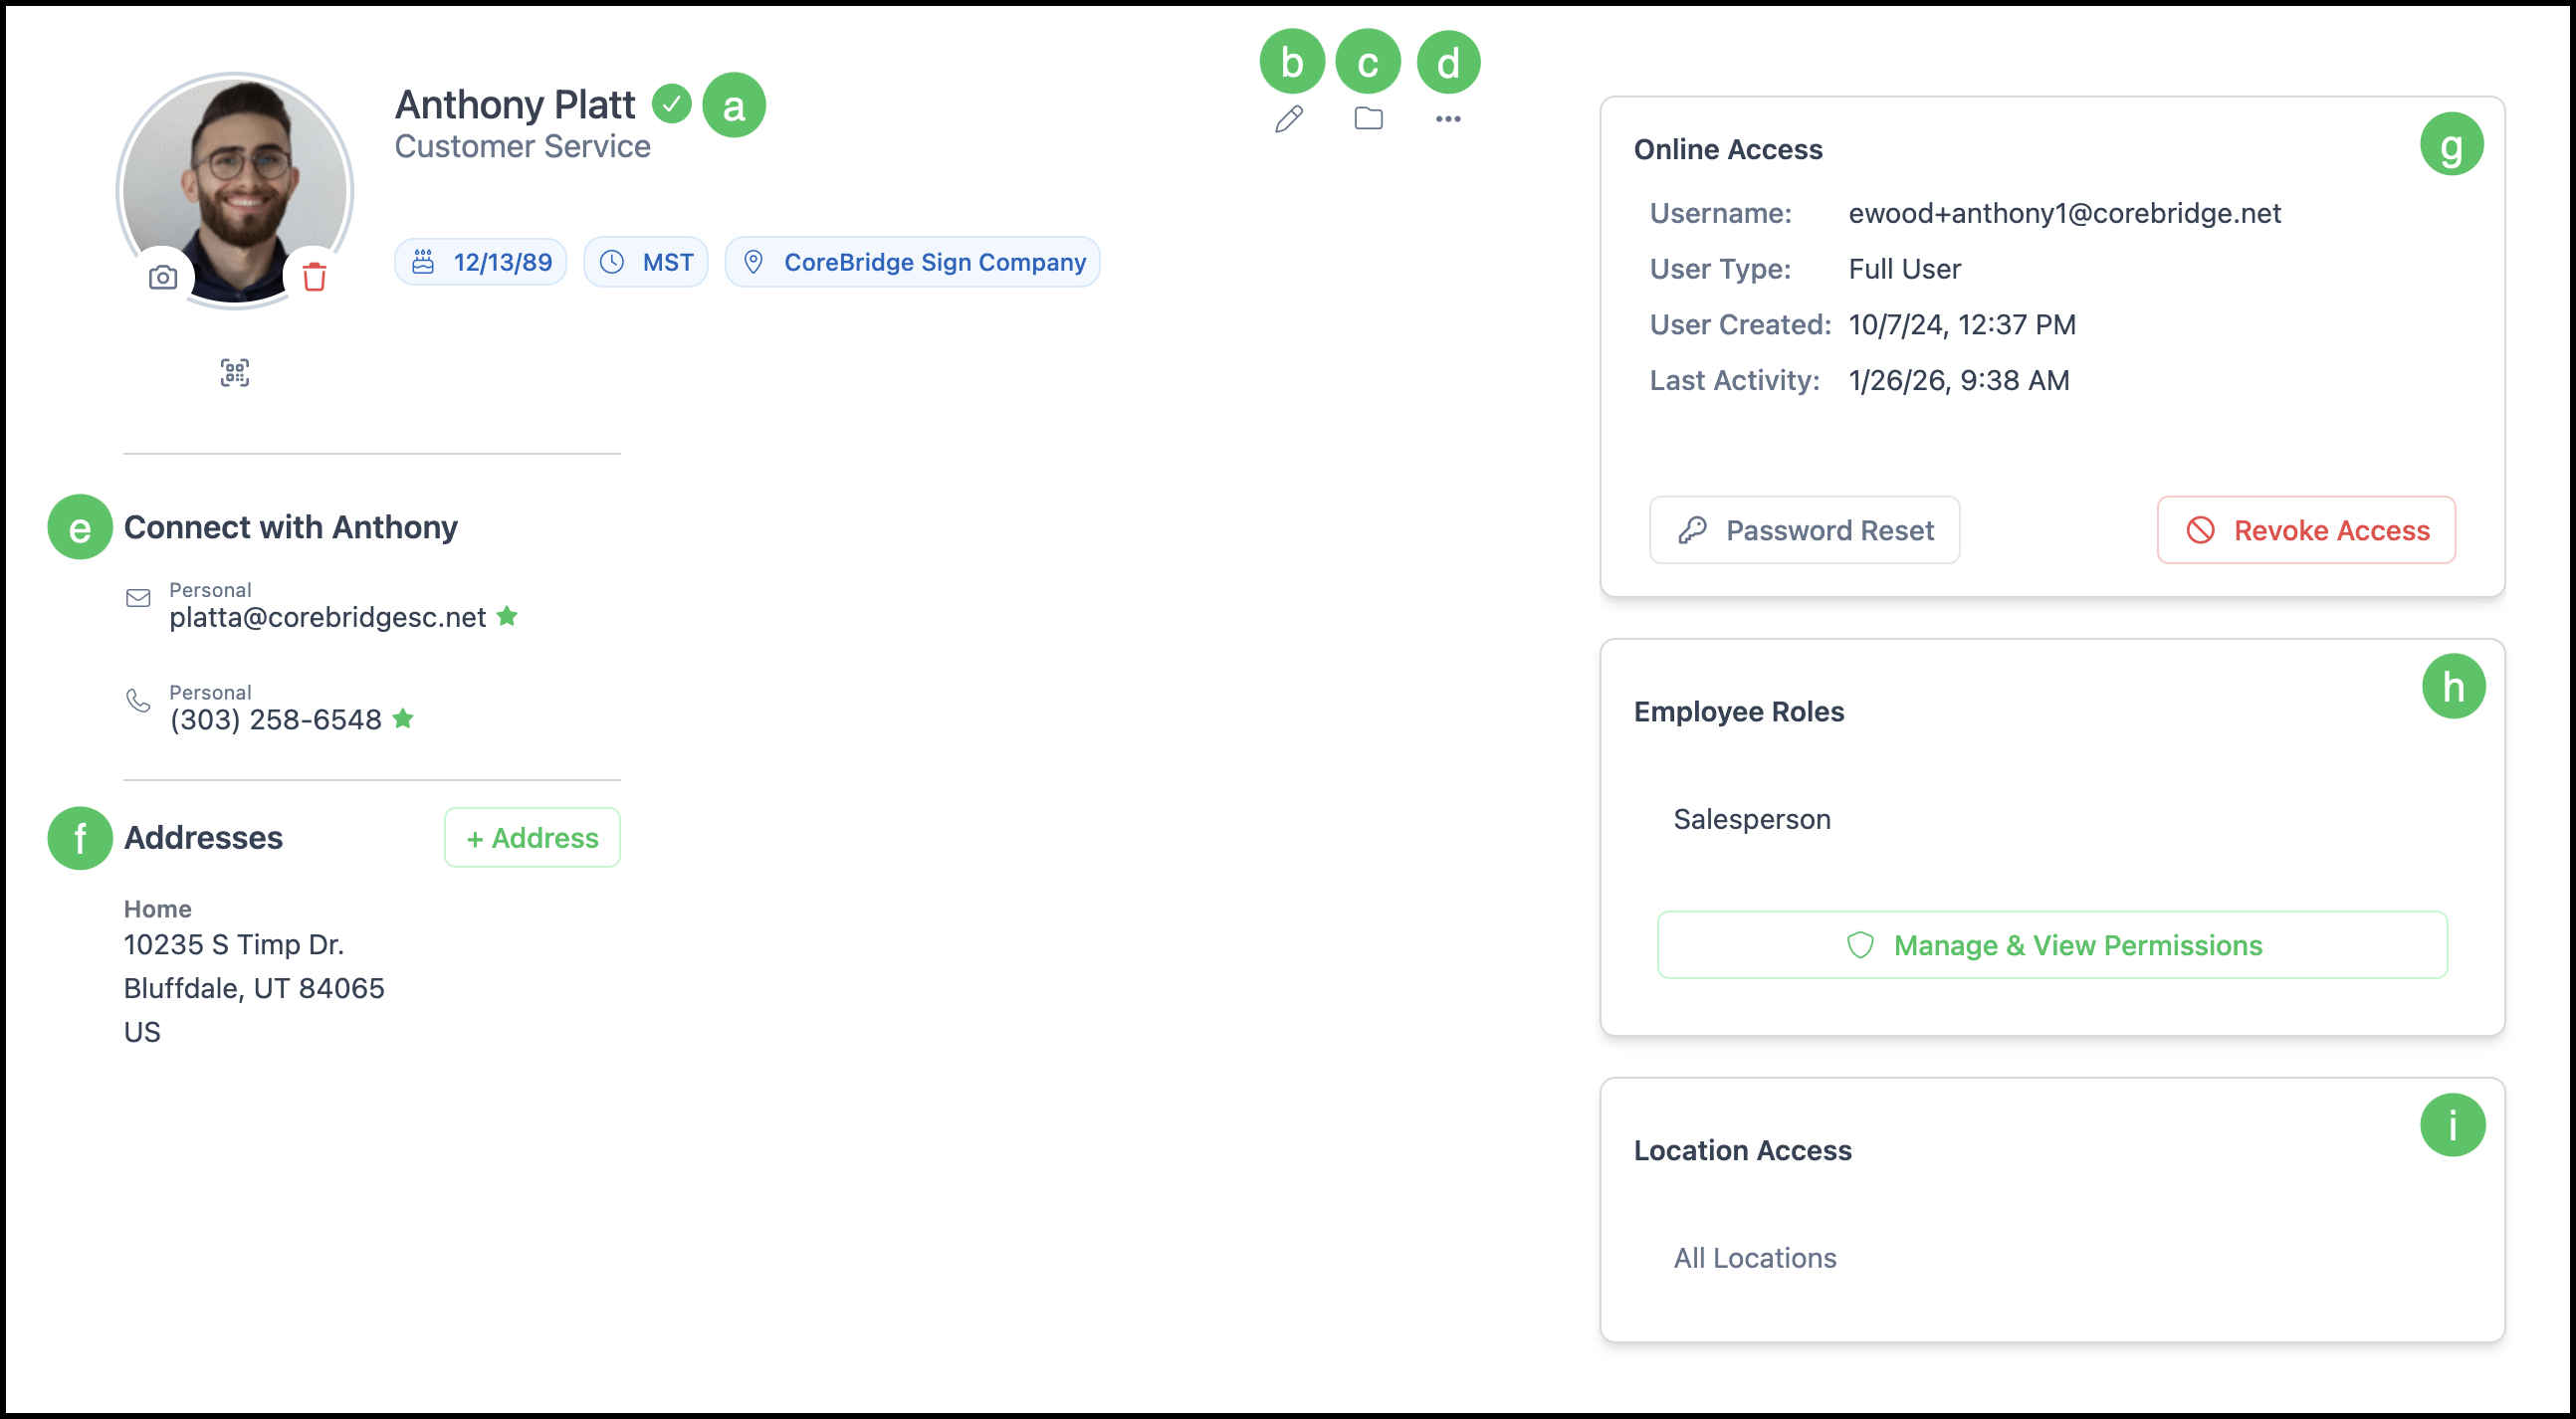
Task: Click the personal phone icon
Action: tap(138, 700)
